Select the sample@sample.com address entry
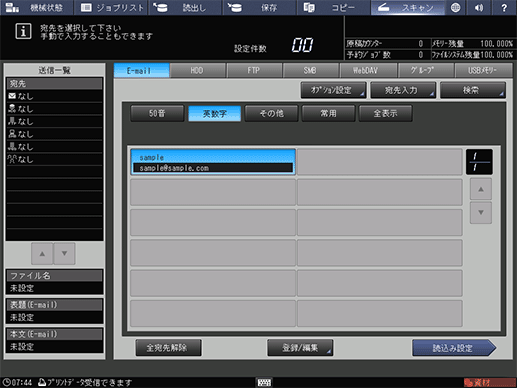The image size is (517, 388). (213, 162)
